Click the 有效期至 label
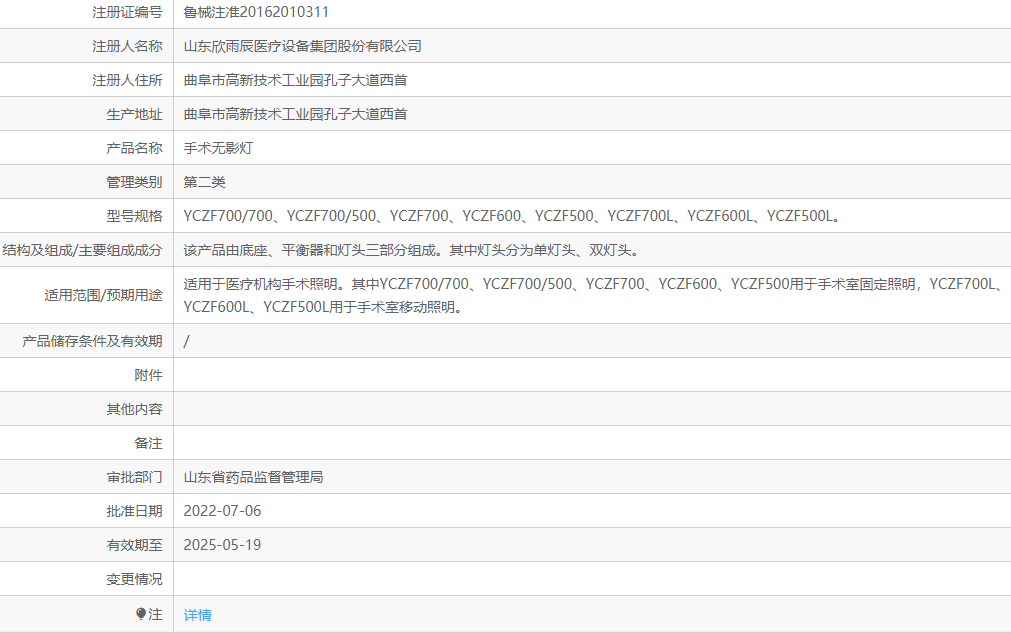 point(134,545)
